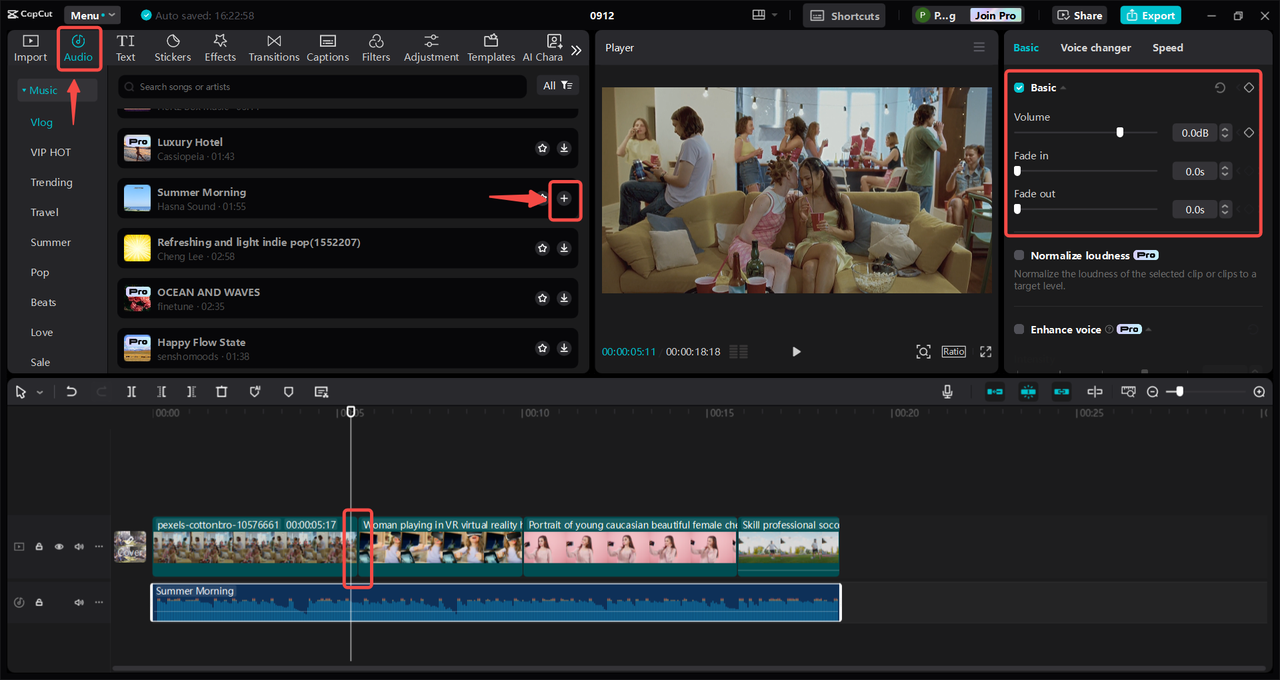Open the Menu dropdown
Viewport: 1280px width, 680px height.
(91, 16)
